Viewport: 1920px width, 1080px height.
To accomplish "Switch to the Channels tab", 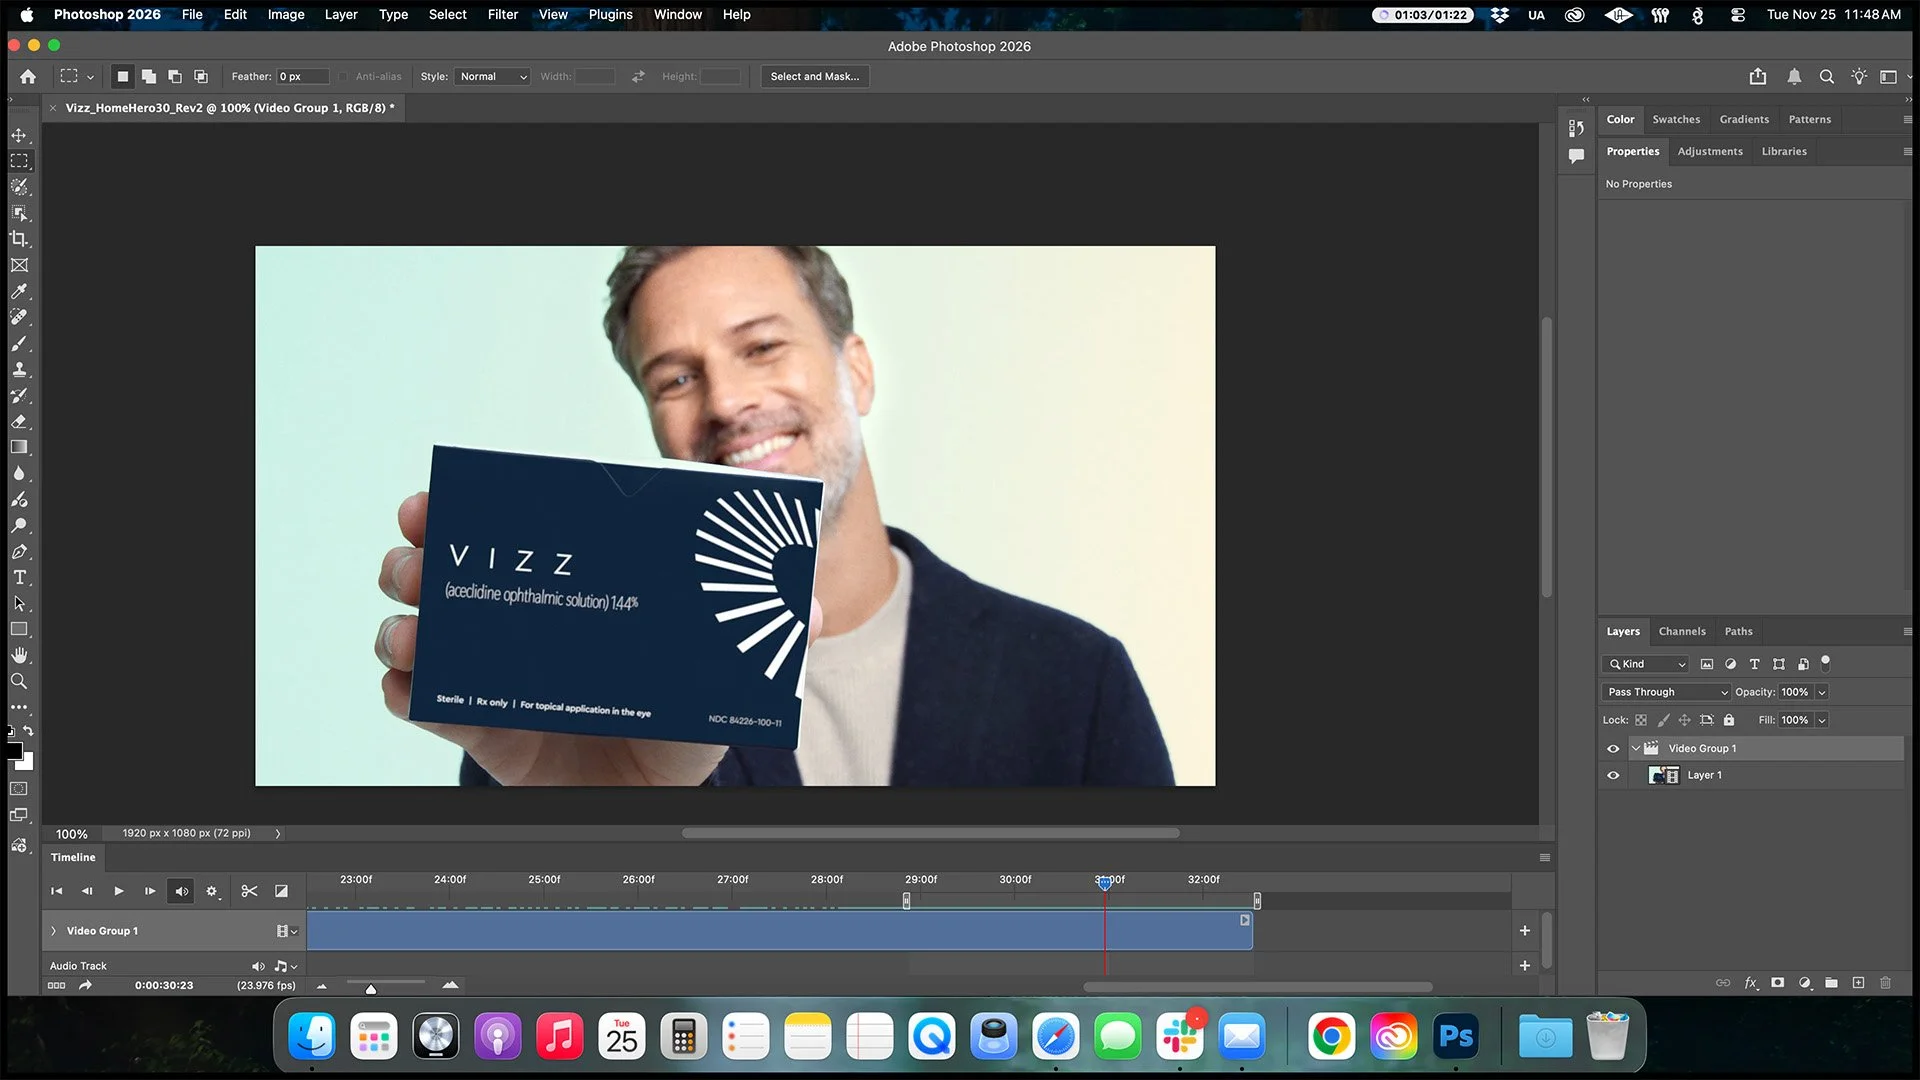I will click(x=1682, y=631).
